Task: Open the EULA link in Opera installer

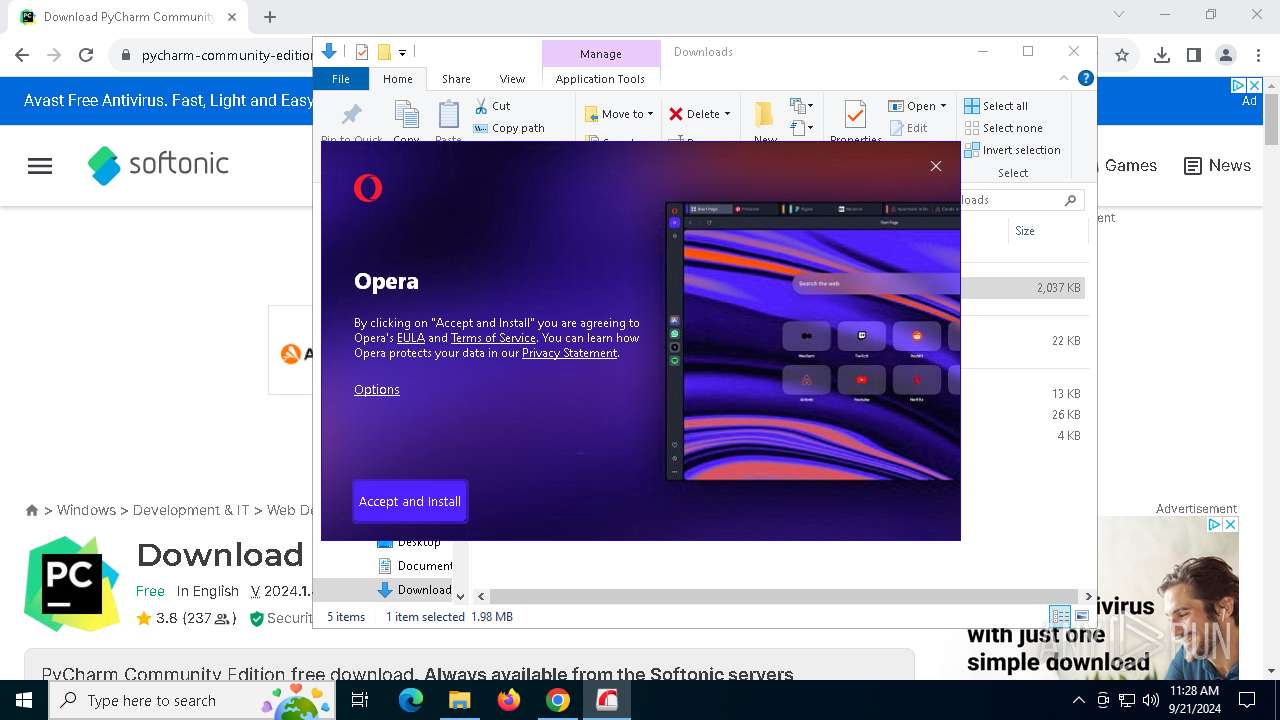Action: (411, 338)
